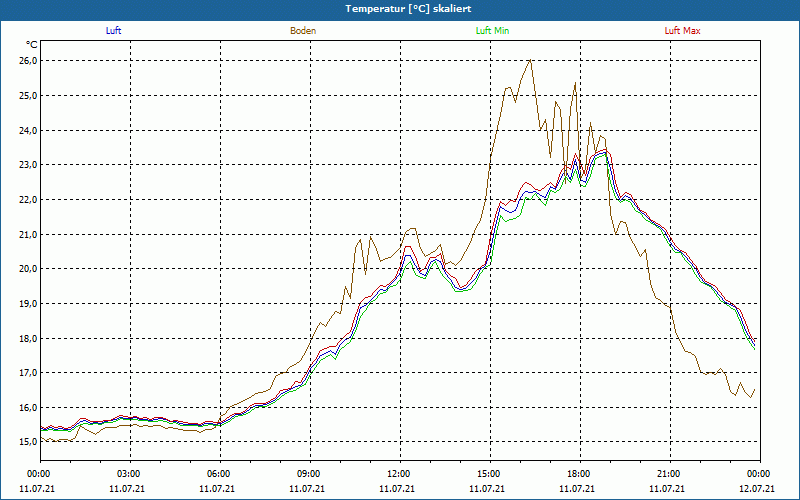The height and width of the screenshot is (500, 800).
Task: Click the 09:00 time axis label
Action: pyautogui.click(x=307, y=474)
